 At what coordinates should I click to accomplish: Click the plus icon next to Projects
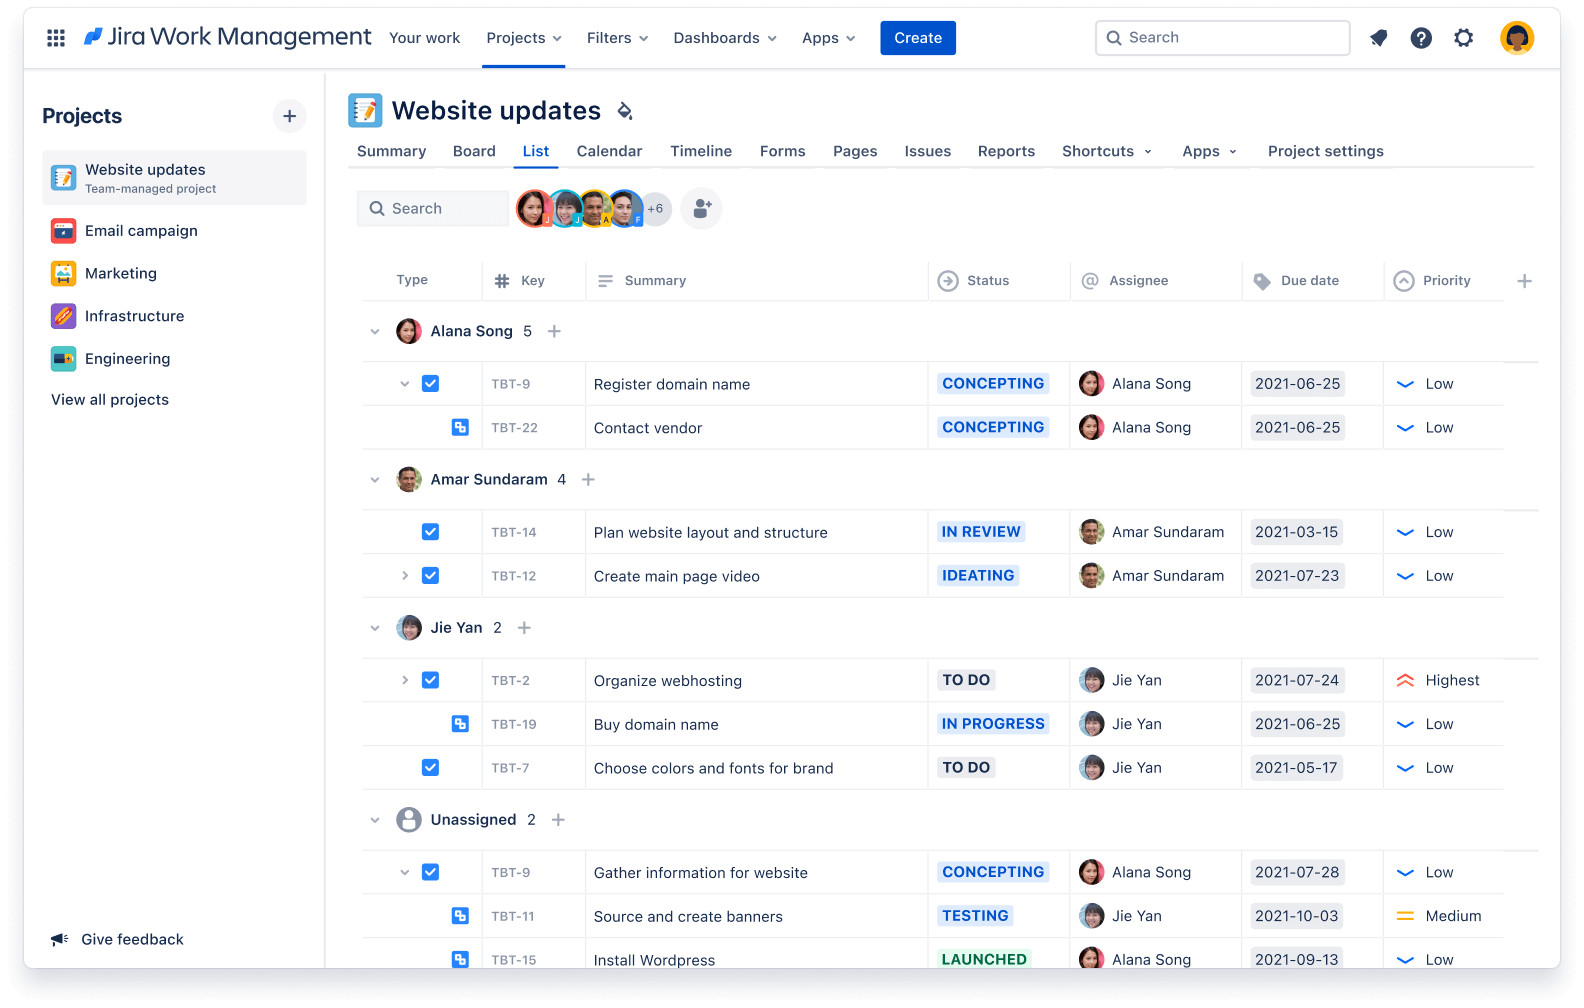click(289, 116)
